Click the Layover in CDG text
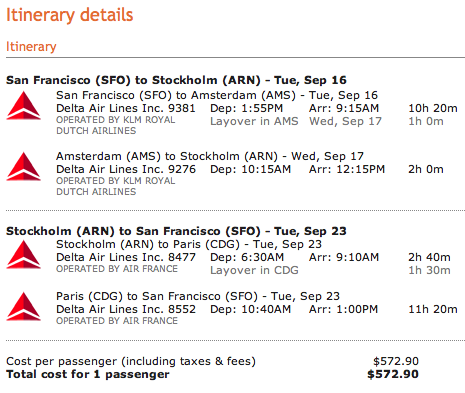The width and height of the screenshot is (465, 393). 254,270
